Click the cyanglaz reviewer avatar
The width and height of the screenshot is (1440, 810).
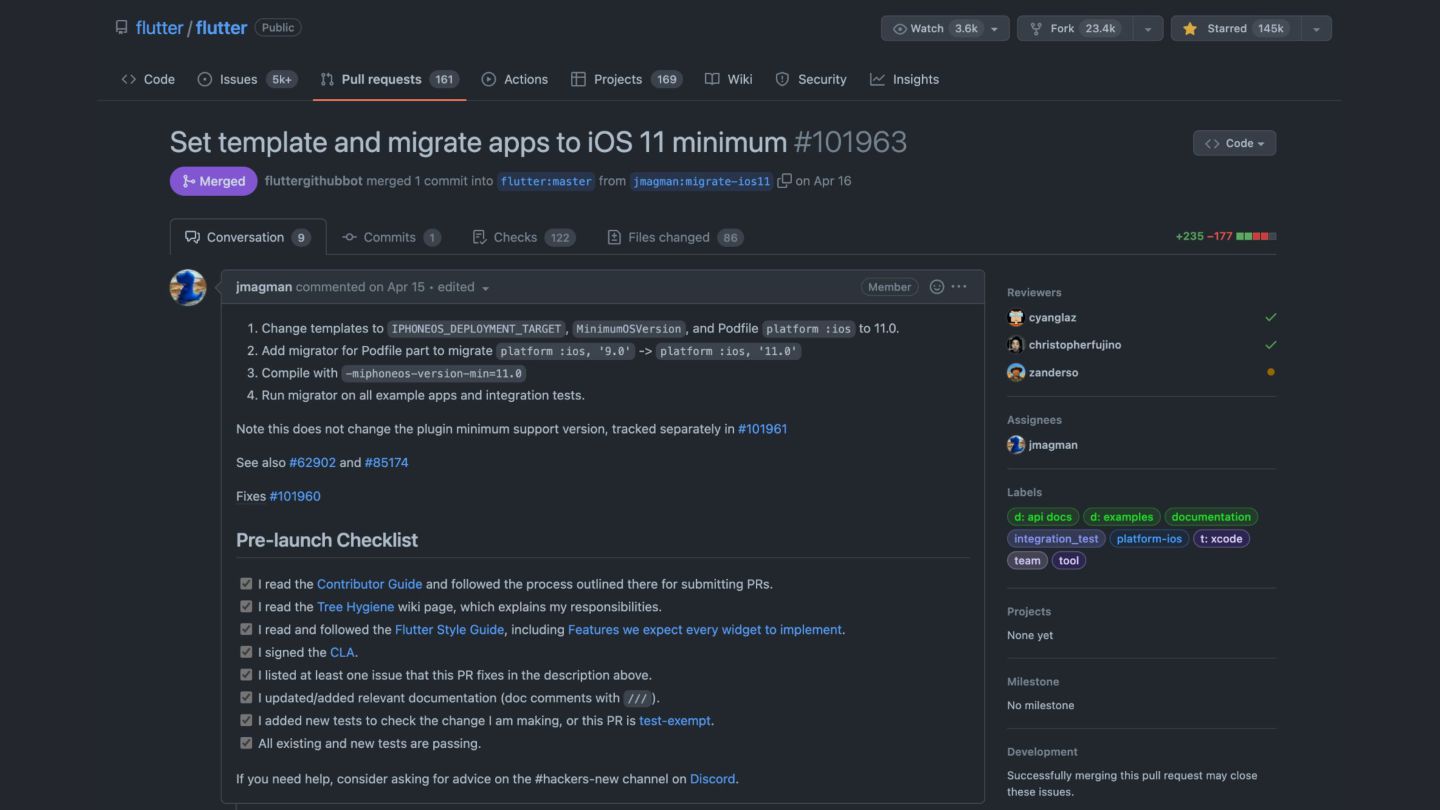pyautogui.click(x=1016, y=318)
